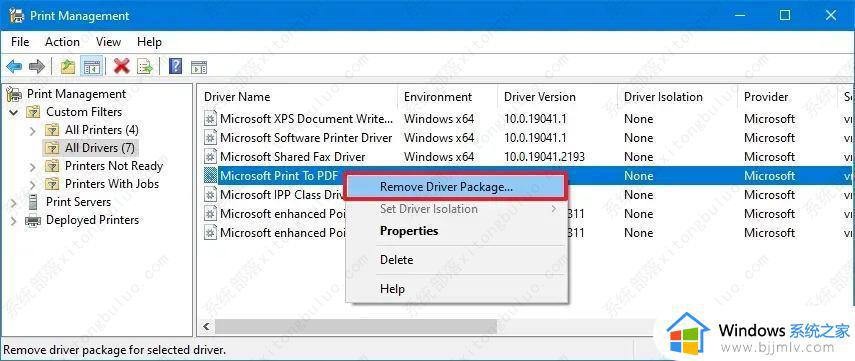This screenshot has width=855, height=361.
Task: Click Windows x64 in XPS Document Writer row
Action: (x=439, y=119)
